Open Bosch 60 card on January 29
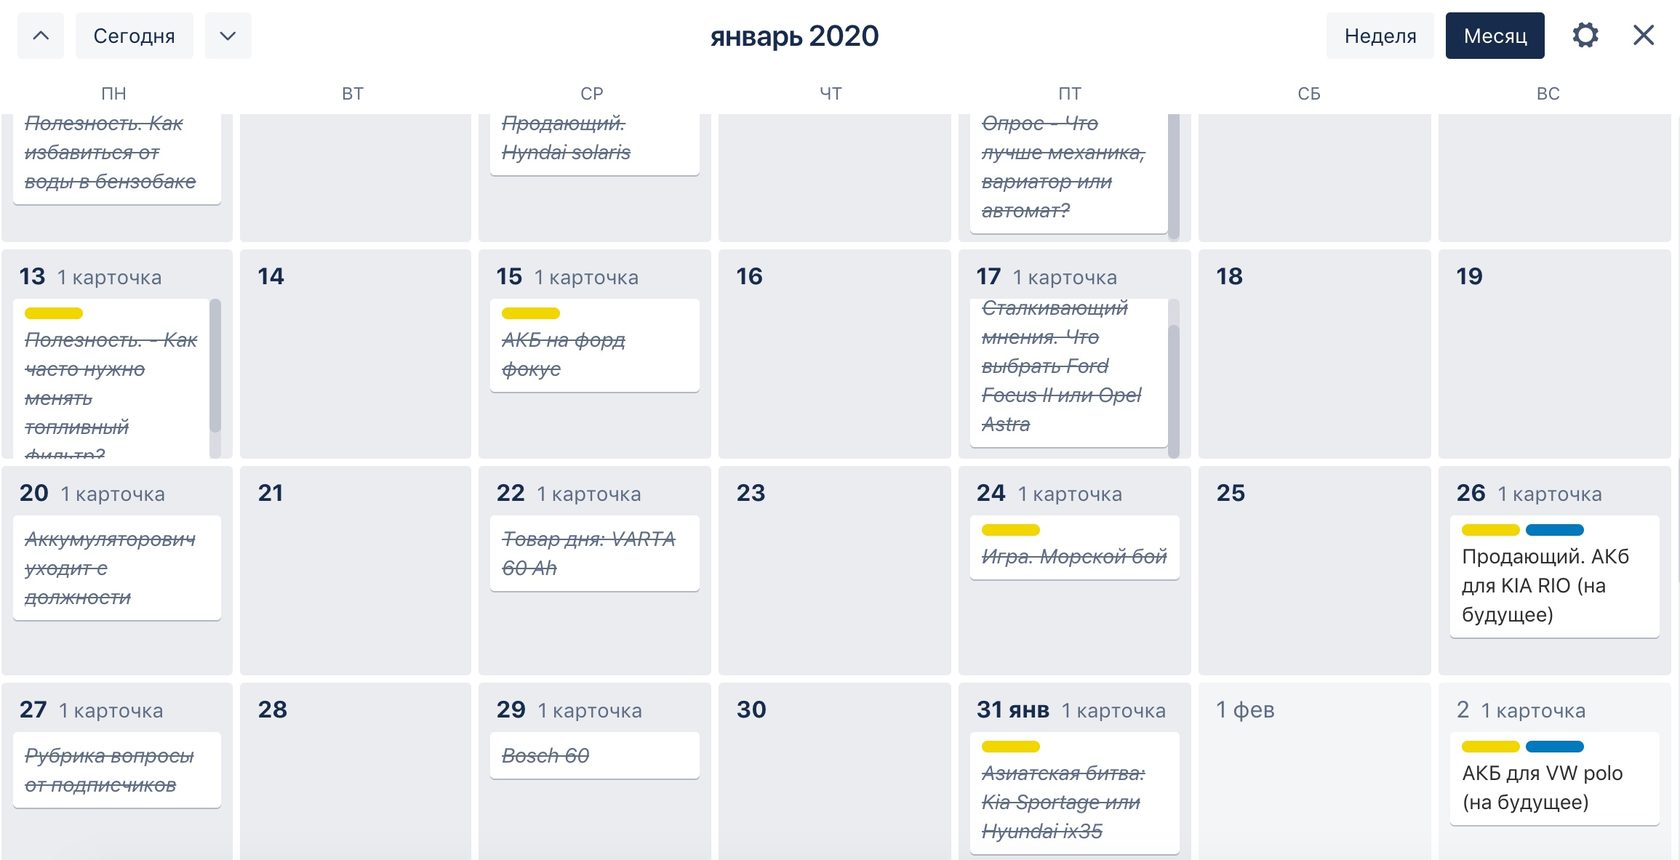Viewport: 1680px width, 860px height. (x=594, y=756)
